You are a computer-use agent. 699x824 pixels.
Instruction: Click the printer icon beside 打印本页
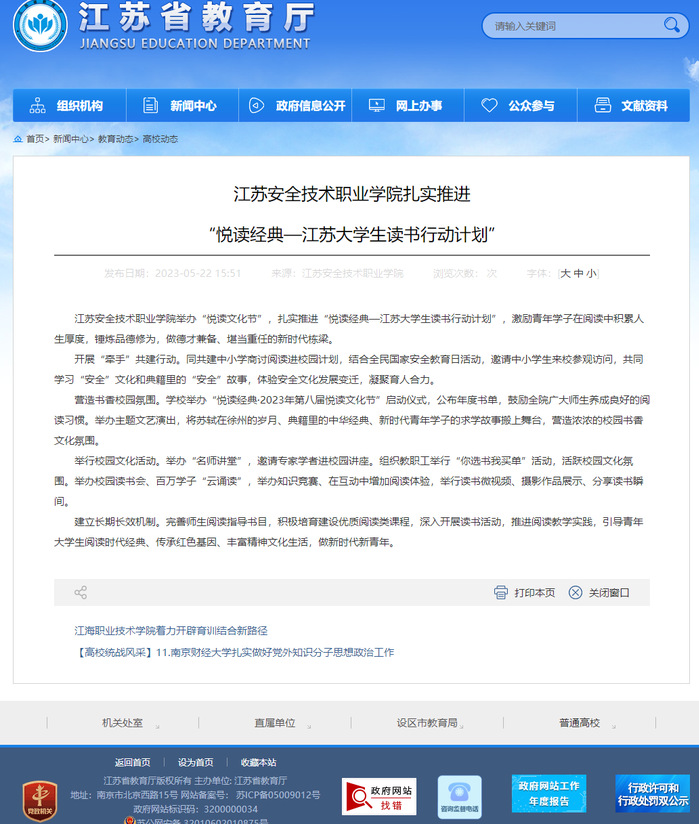point(501,593)
